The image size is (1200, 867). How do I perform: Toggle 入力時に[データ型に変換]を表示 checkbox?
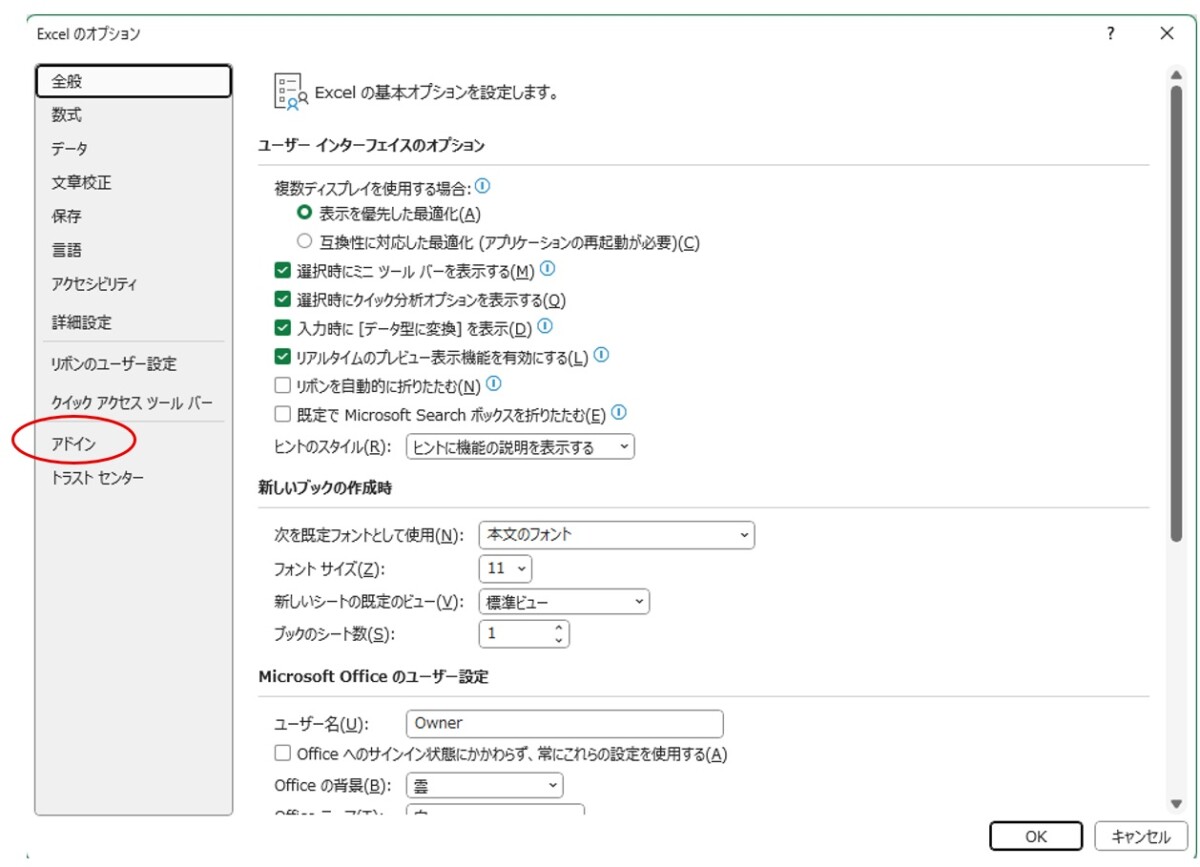(283, 328)
